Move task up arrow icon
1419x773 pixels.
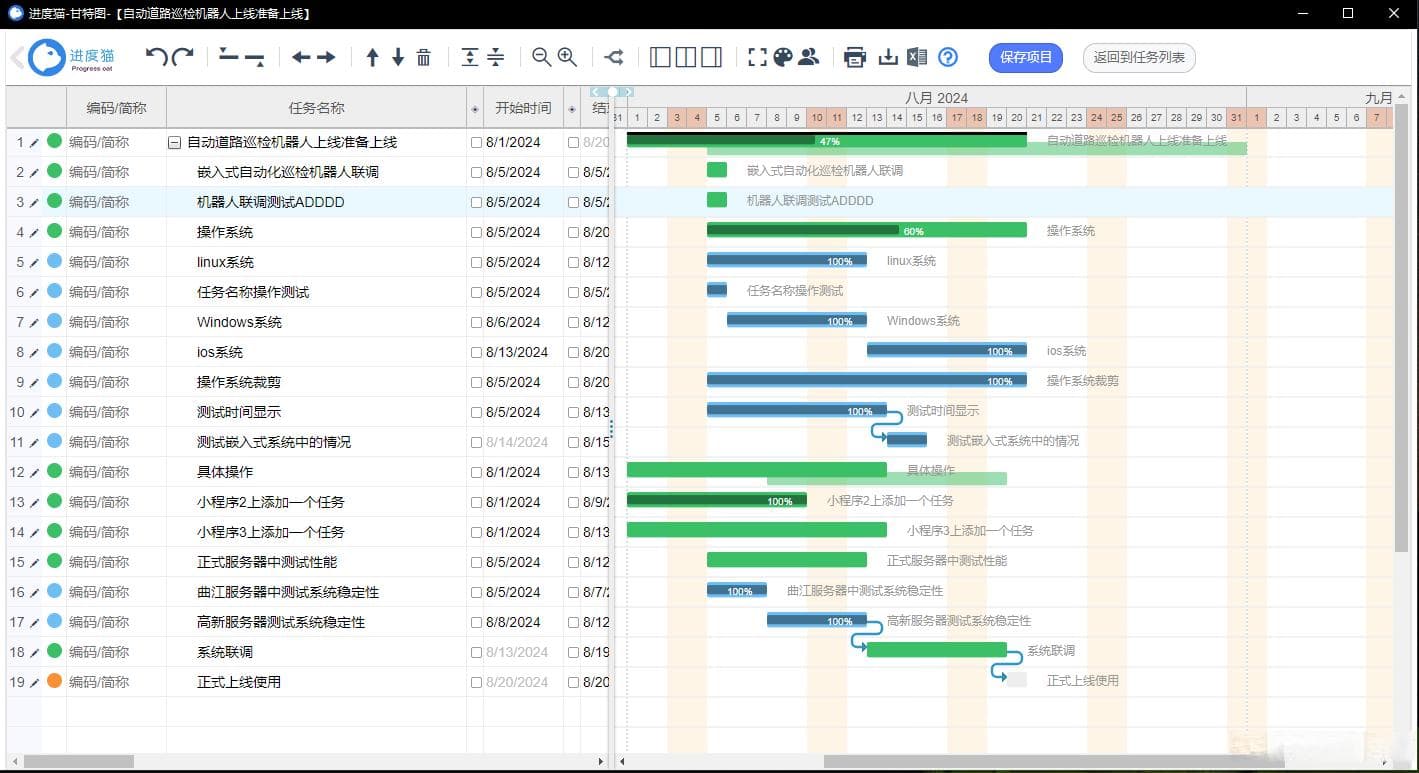372,58
